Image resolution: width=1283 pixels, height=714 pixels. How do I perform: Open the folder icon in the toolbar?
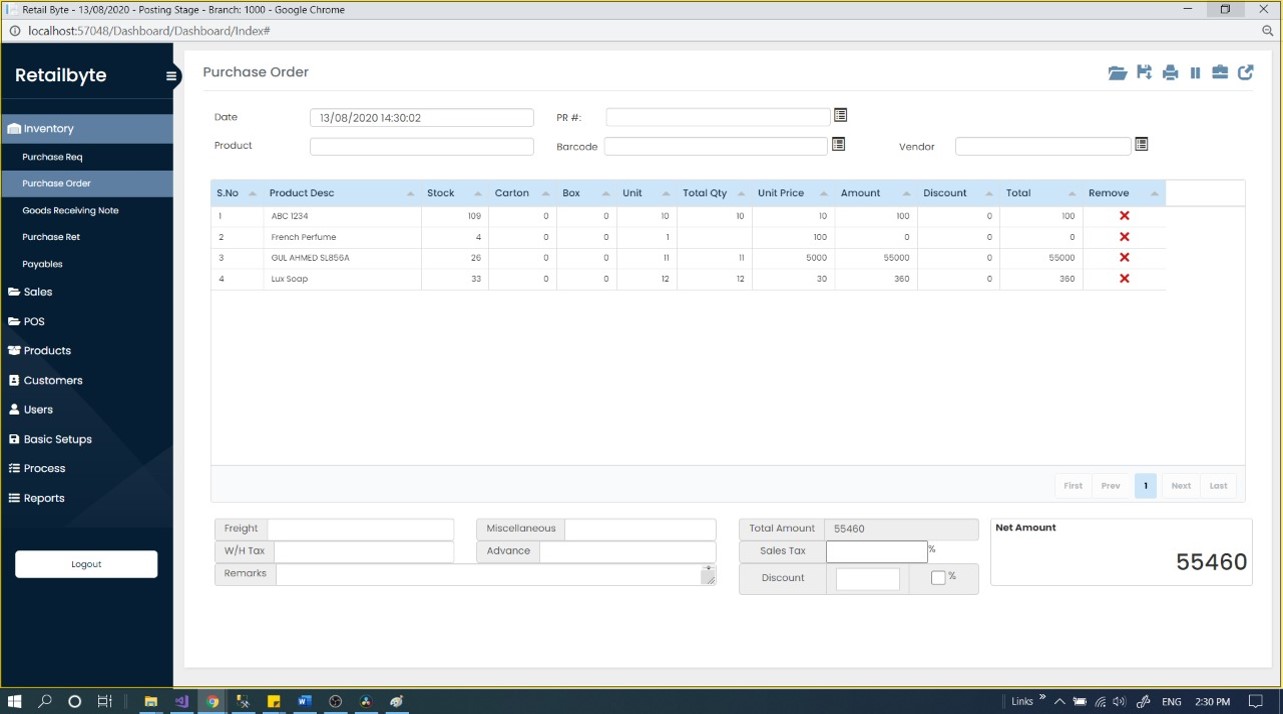tap(1118, 73)
